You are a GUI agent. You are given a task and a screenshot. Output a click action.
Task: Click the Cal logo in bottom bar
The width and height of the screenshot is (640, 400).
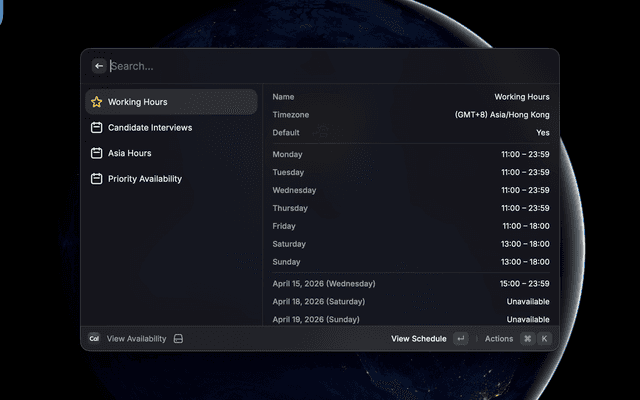pos(94,339)
